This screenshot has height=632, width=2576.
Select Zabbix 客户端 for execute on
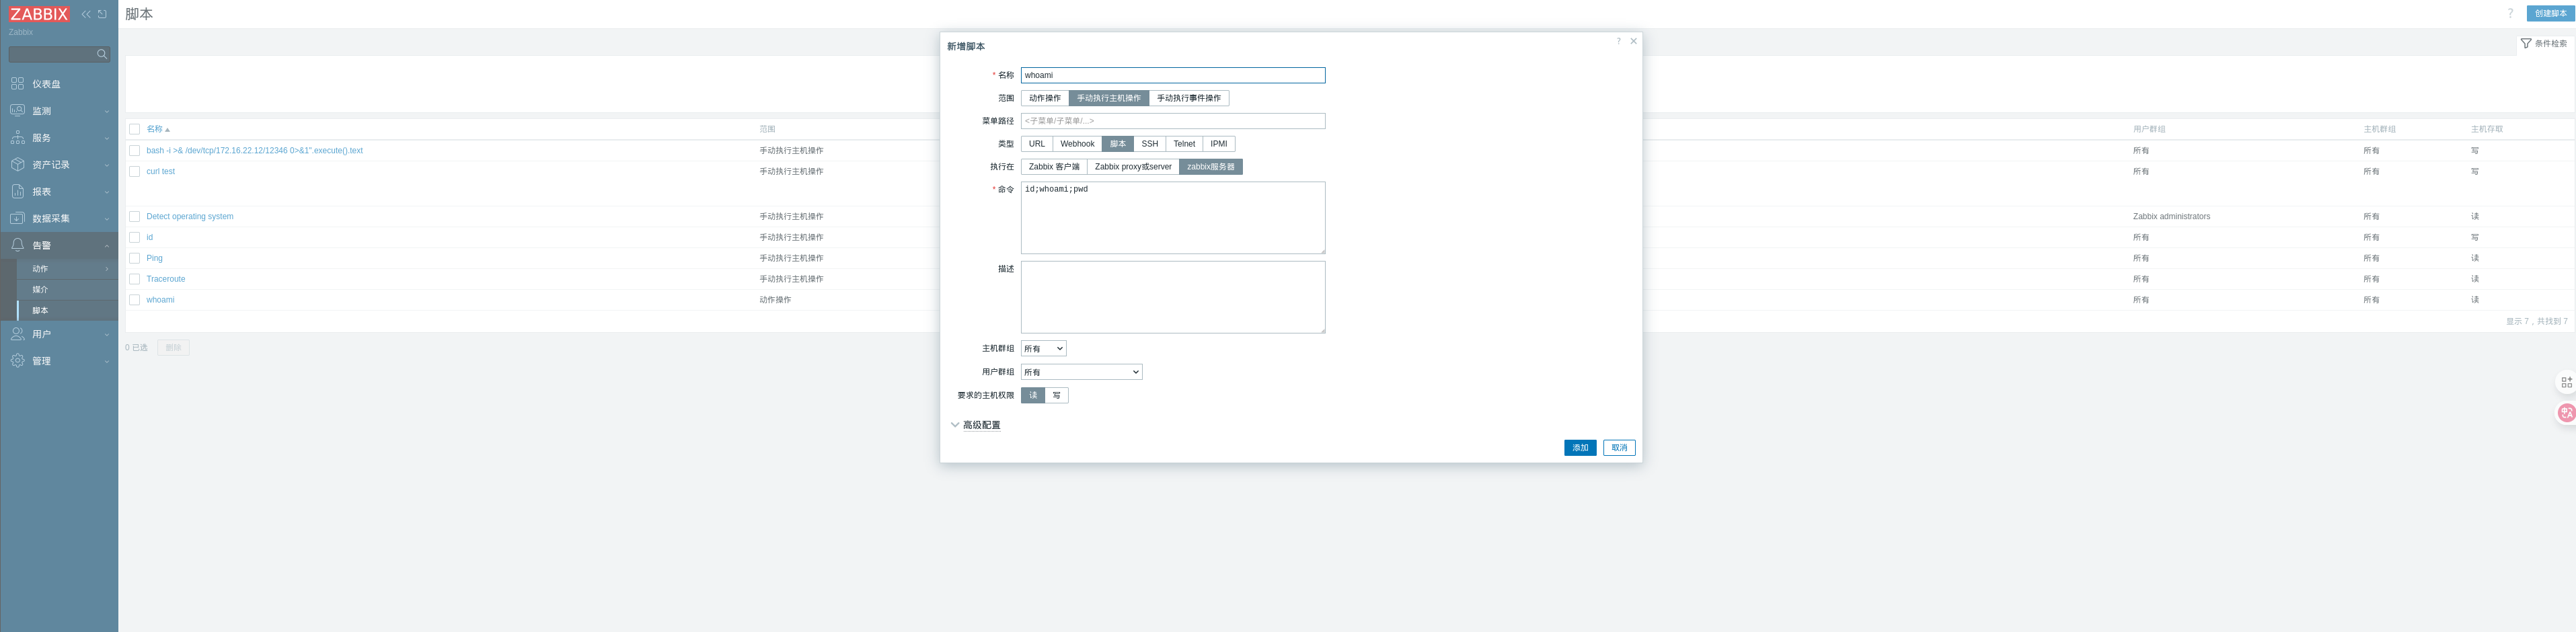1054,167
